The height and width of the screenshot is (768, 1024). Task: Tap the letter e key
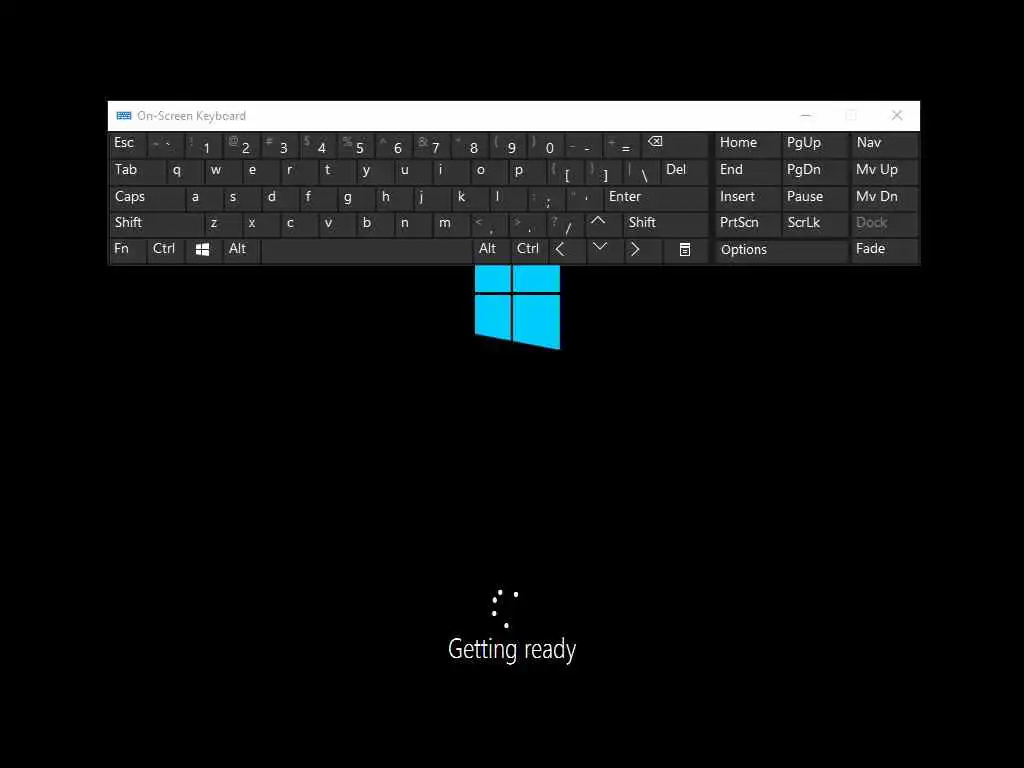tap(261, 171)
